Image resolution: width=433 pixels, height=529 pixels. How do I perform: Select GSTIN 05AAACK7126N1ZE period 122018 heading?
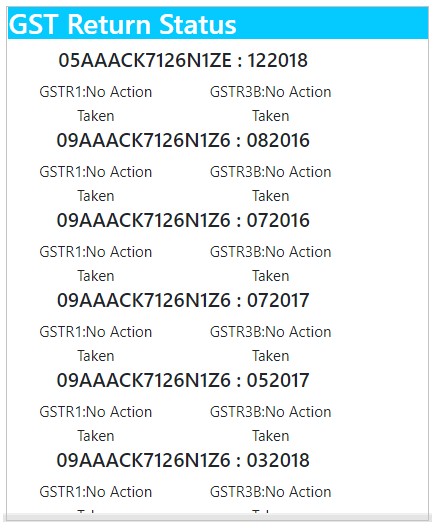183,61
